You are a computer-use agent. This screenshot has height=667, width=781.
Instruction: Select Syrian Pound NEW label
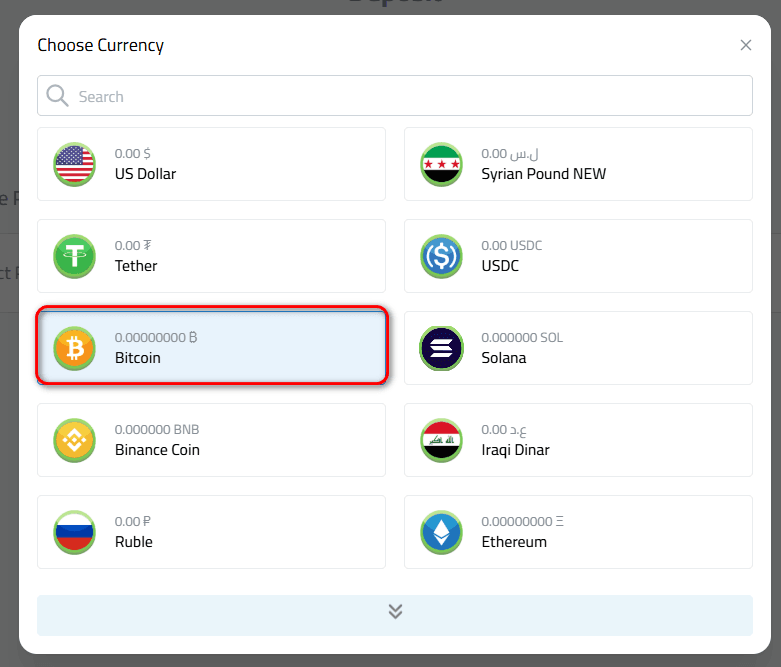543,174
